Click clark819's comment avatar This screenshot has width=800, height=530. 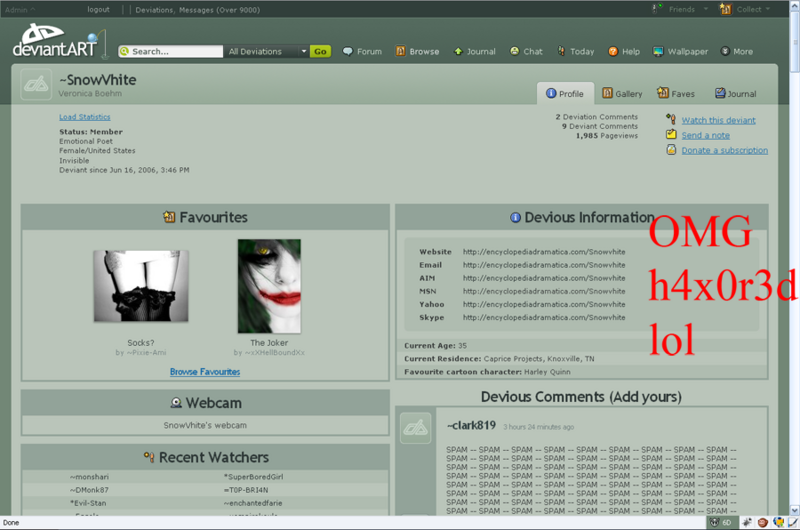tap(416, 428)
